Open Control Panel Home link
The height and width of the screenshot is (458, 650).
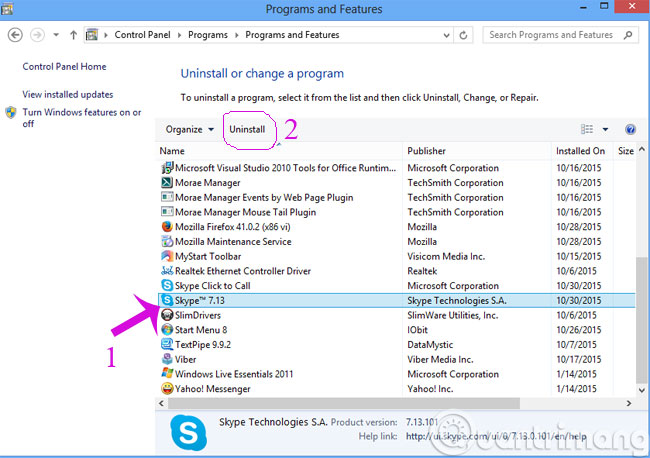pyautogui.click(x=64, y=67)
